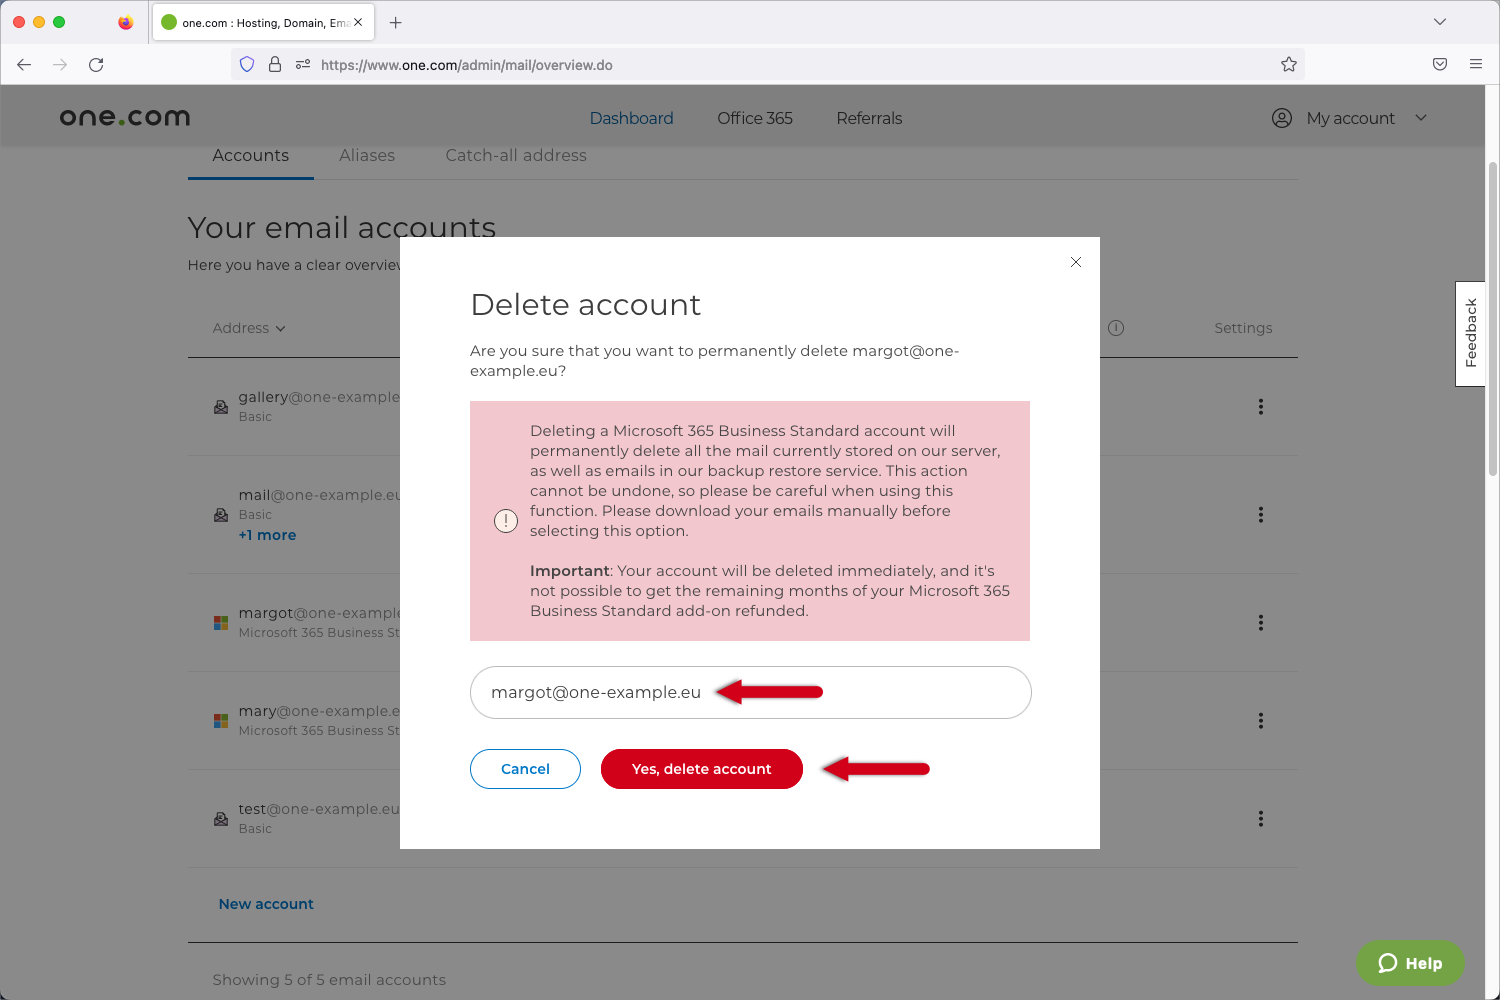1500x1000 pixels.
Task: Click the Yes, delete account button
Action: pyautogui.click(x=701, y=769)
